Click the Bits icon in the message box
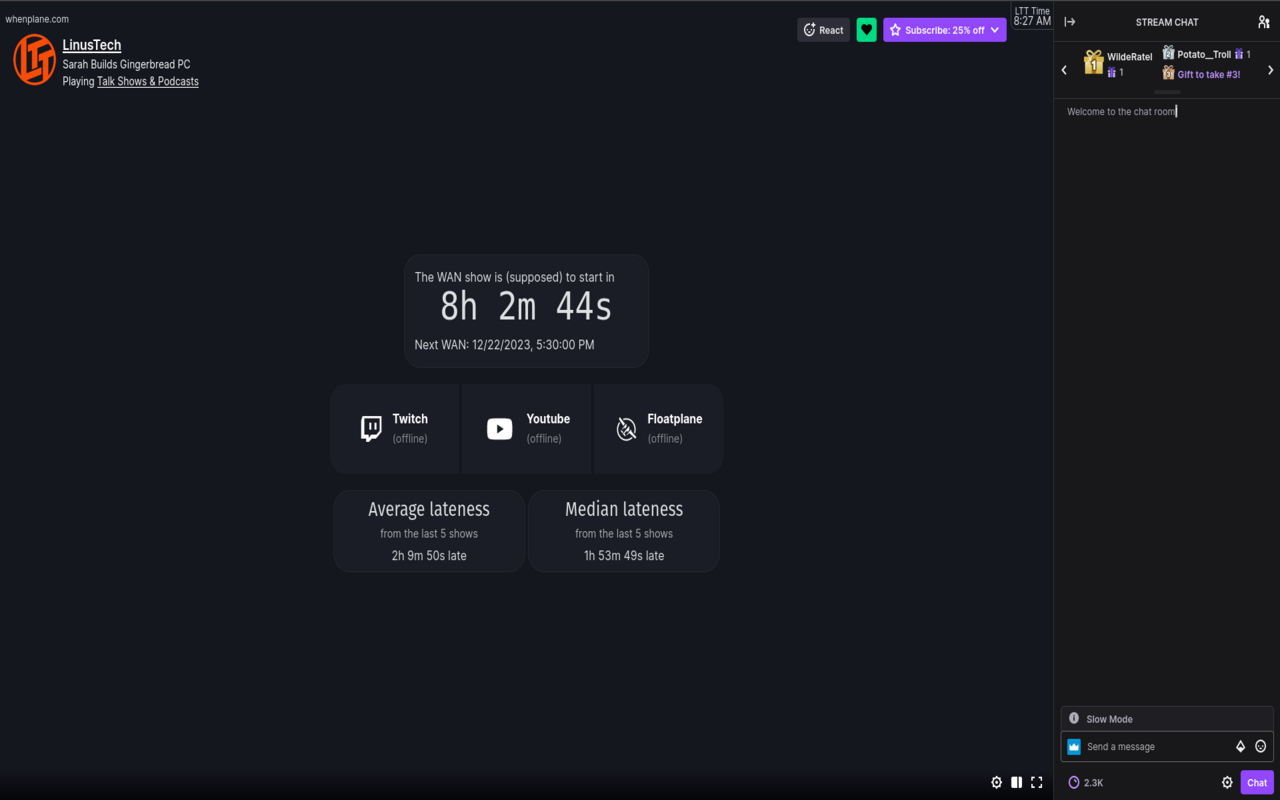This screenshot has width=1280, height=800. [1240, 746]
